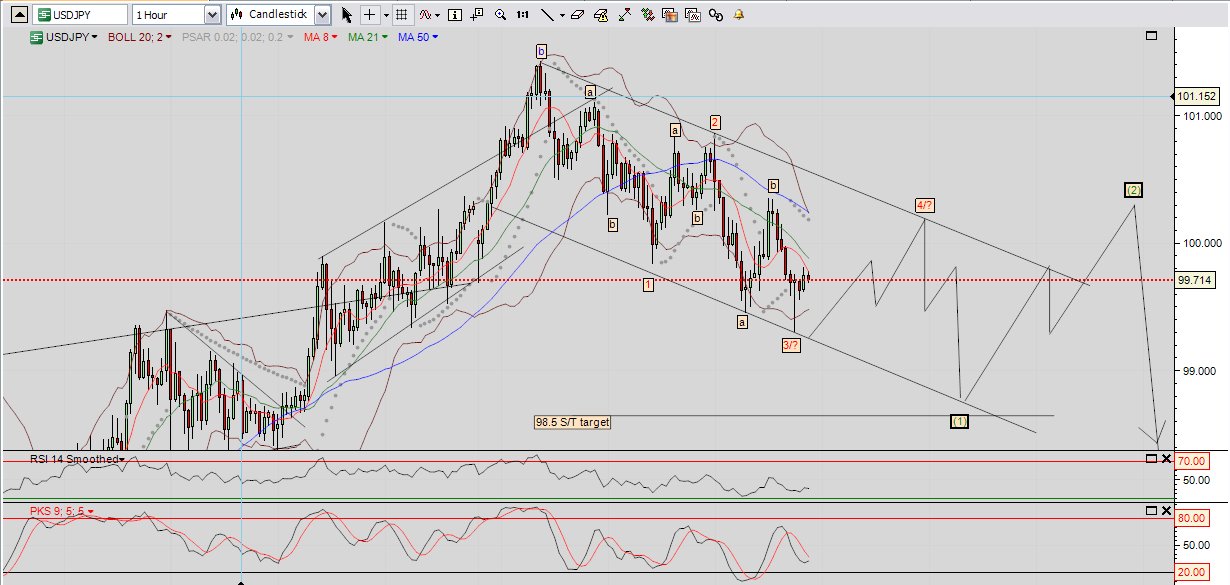
Task: Open the USDJPY series label menu
Action: (63, 36)
